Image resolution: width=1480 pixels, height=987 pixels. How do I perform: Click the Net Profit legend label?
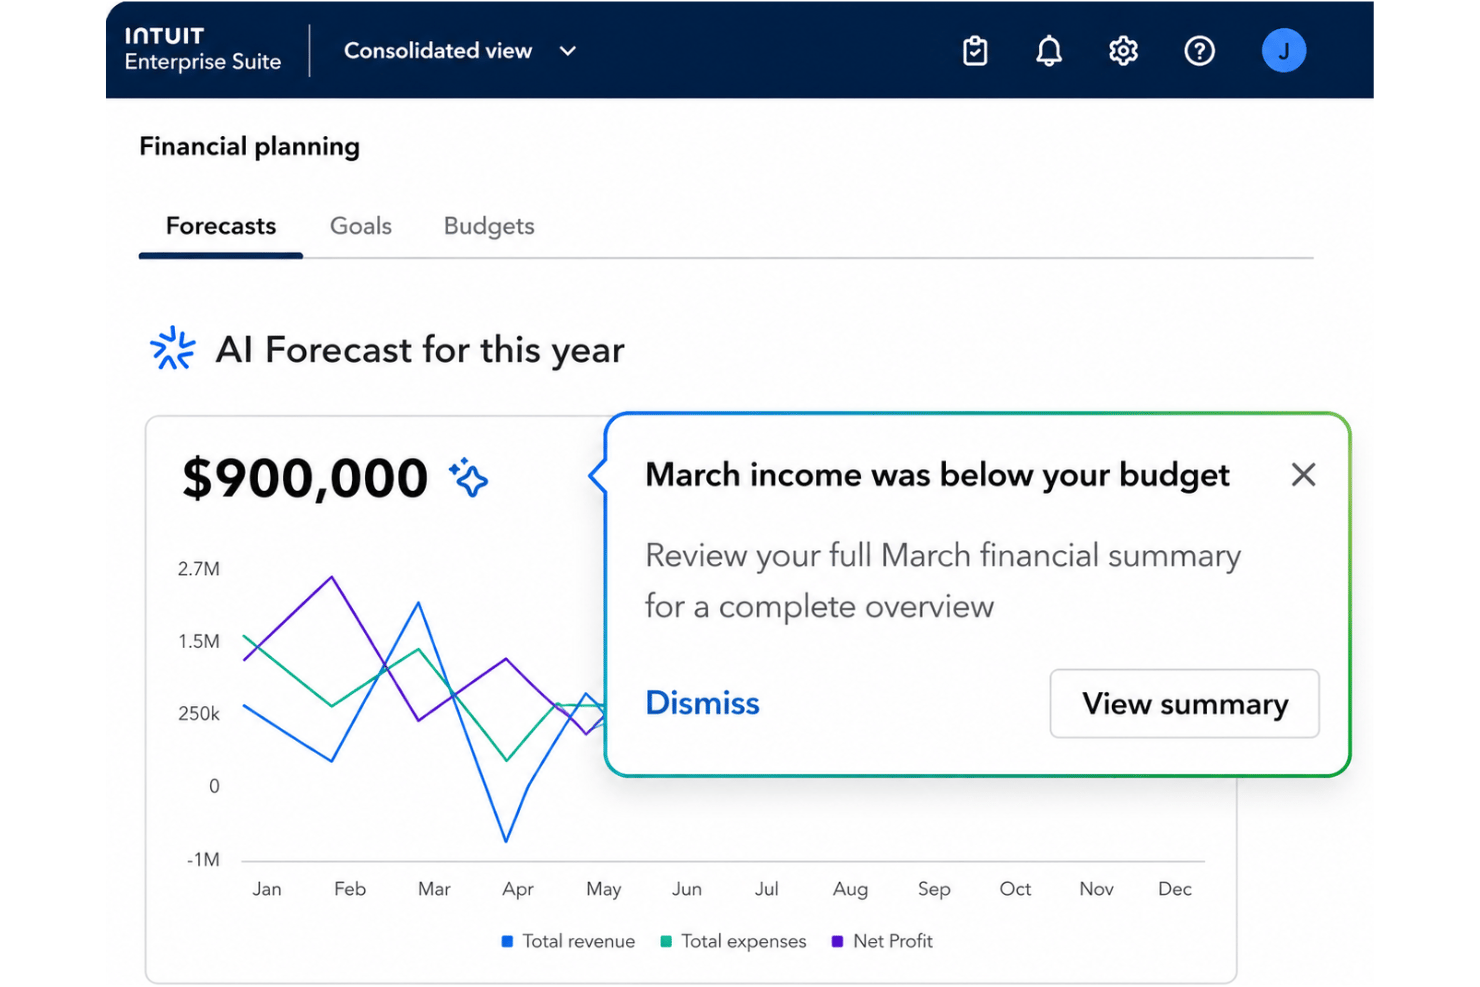(x=893, y=941)
